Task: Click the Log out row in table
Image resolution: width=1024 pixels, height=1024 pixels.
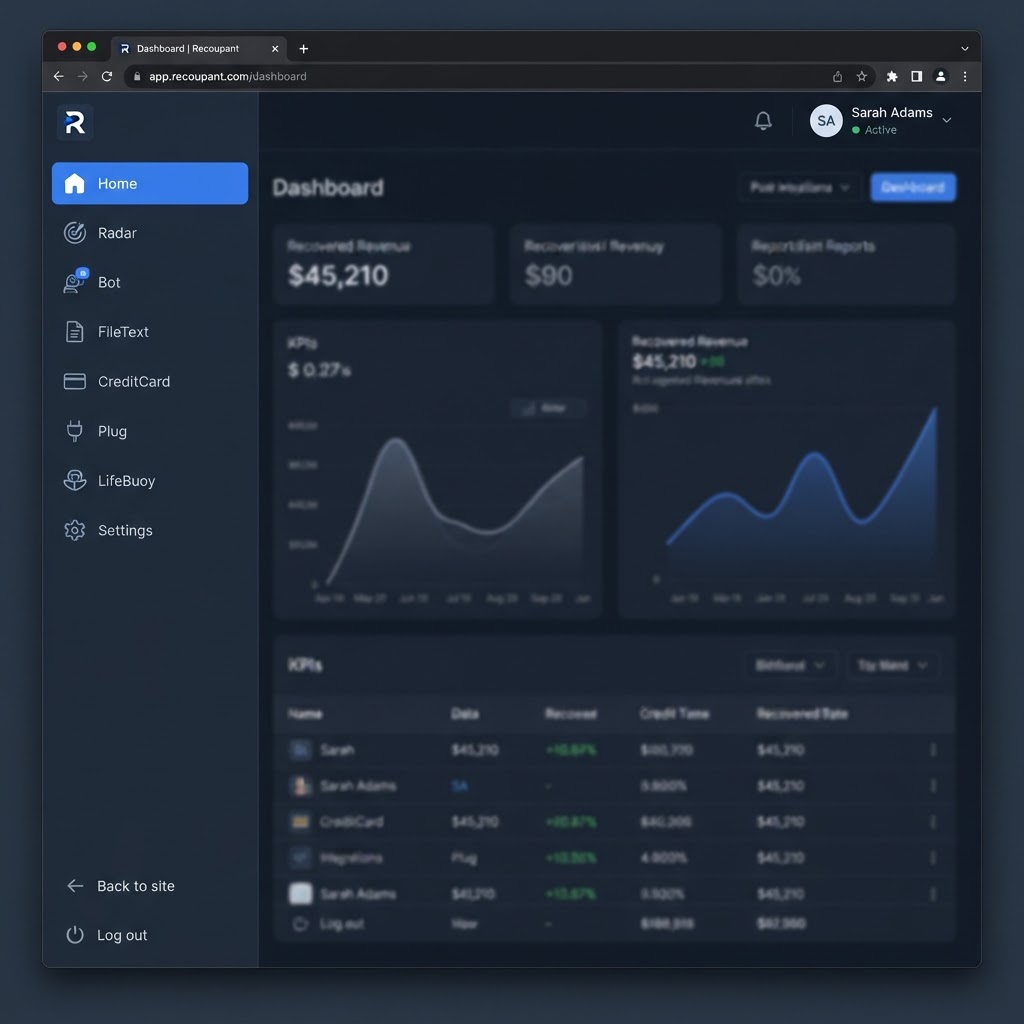Action: [x=614, y=924]
